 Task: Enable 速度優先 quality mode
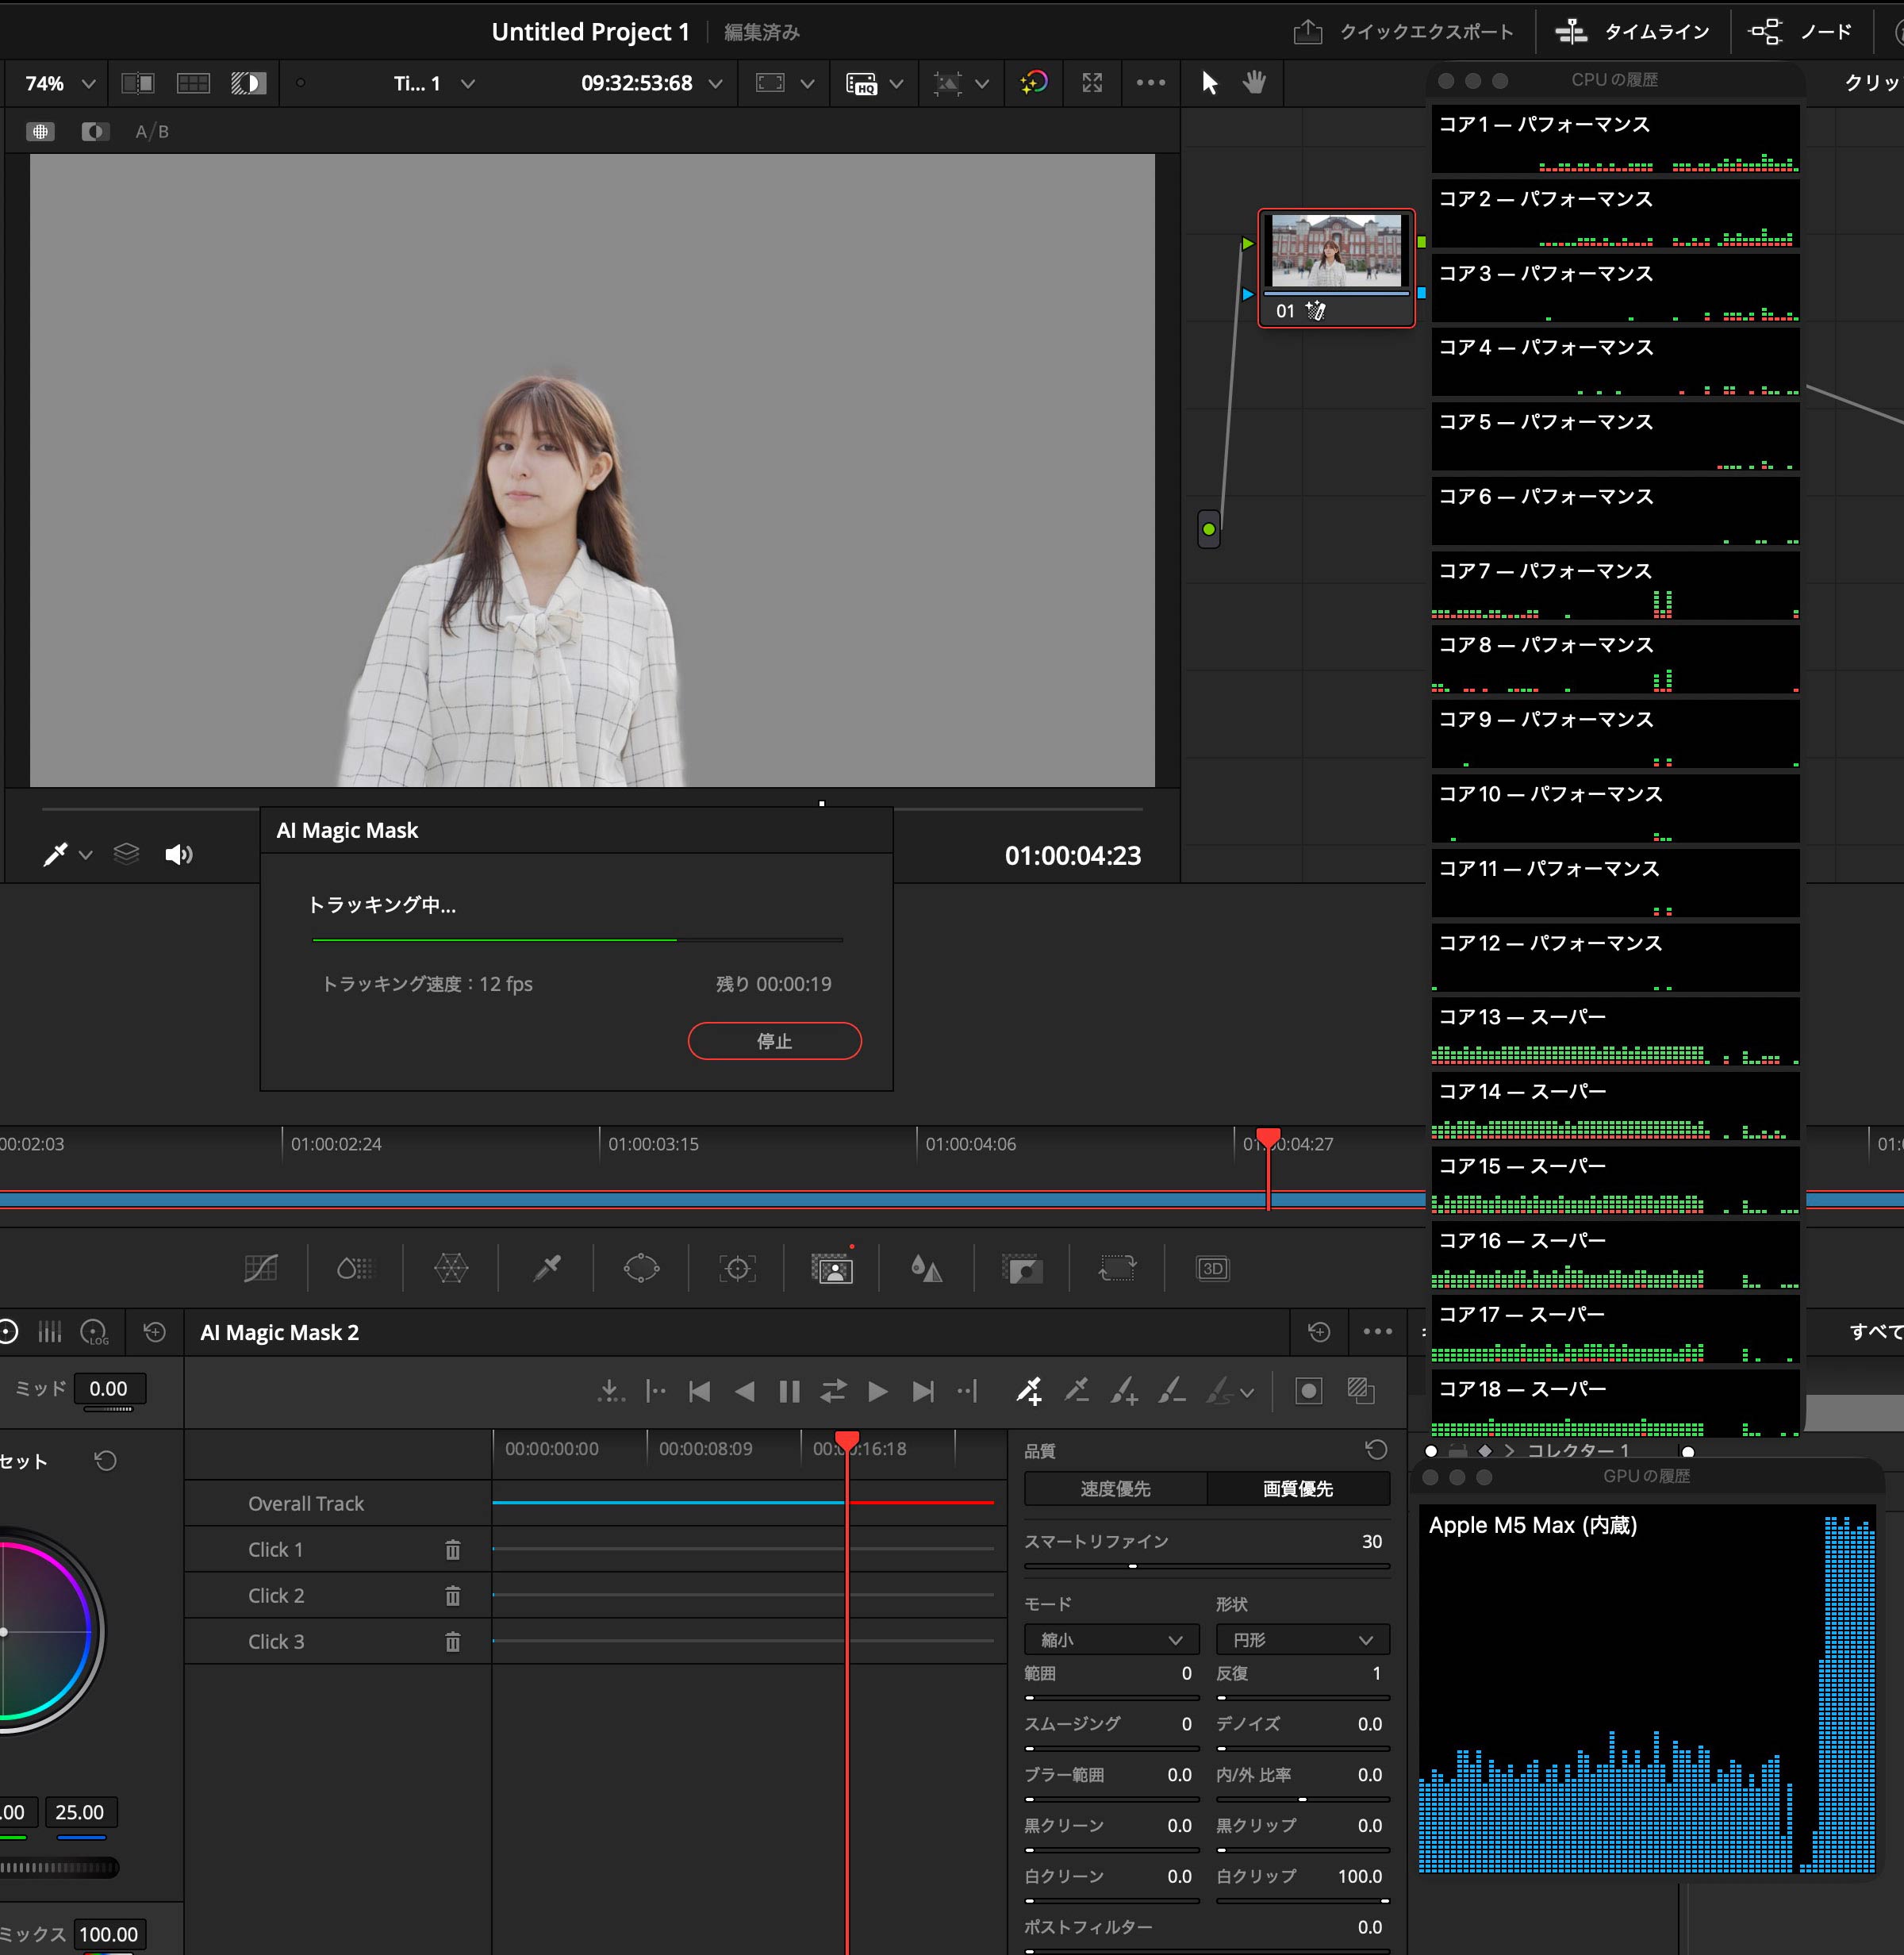[x=1115, y=1489]
